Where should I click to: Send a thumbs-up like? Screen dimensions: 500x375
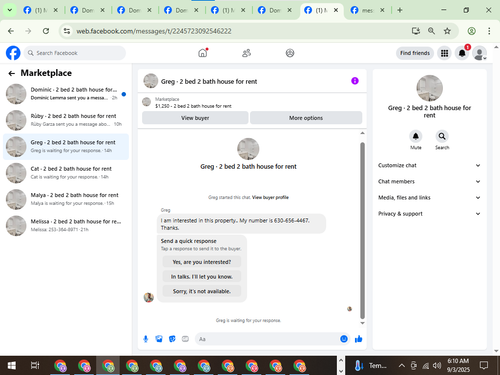(359, 339)
